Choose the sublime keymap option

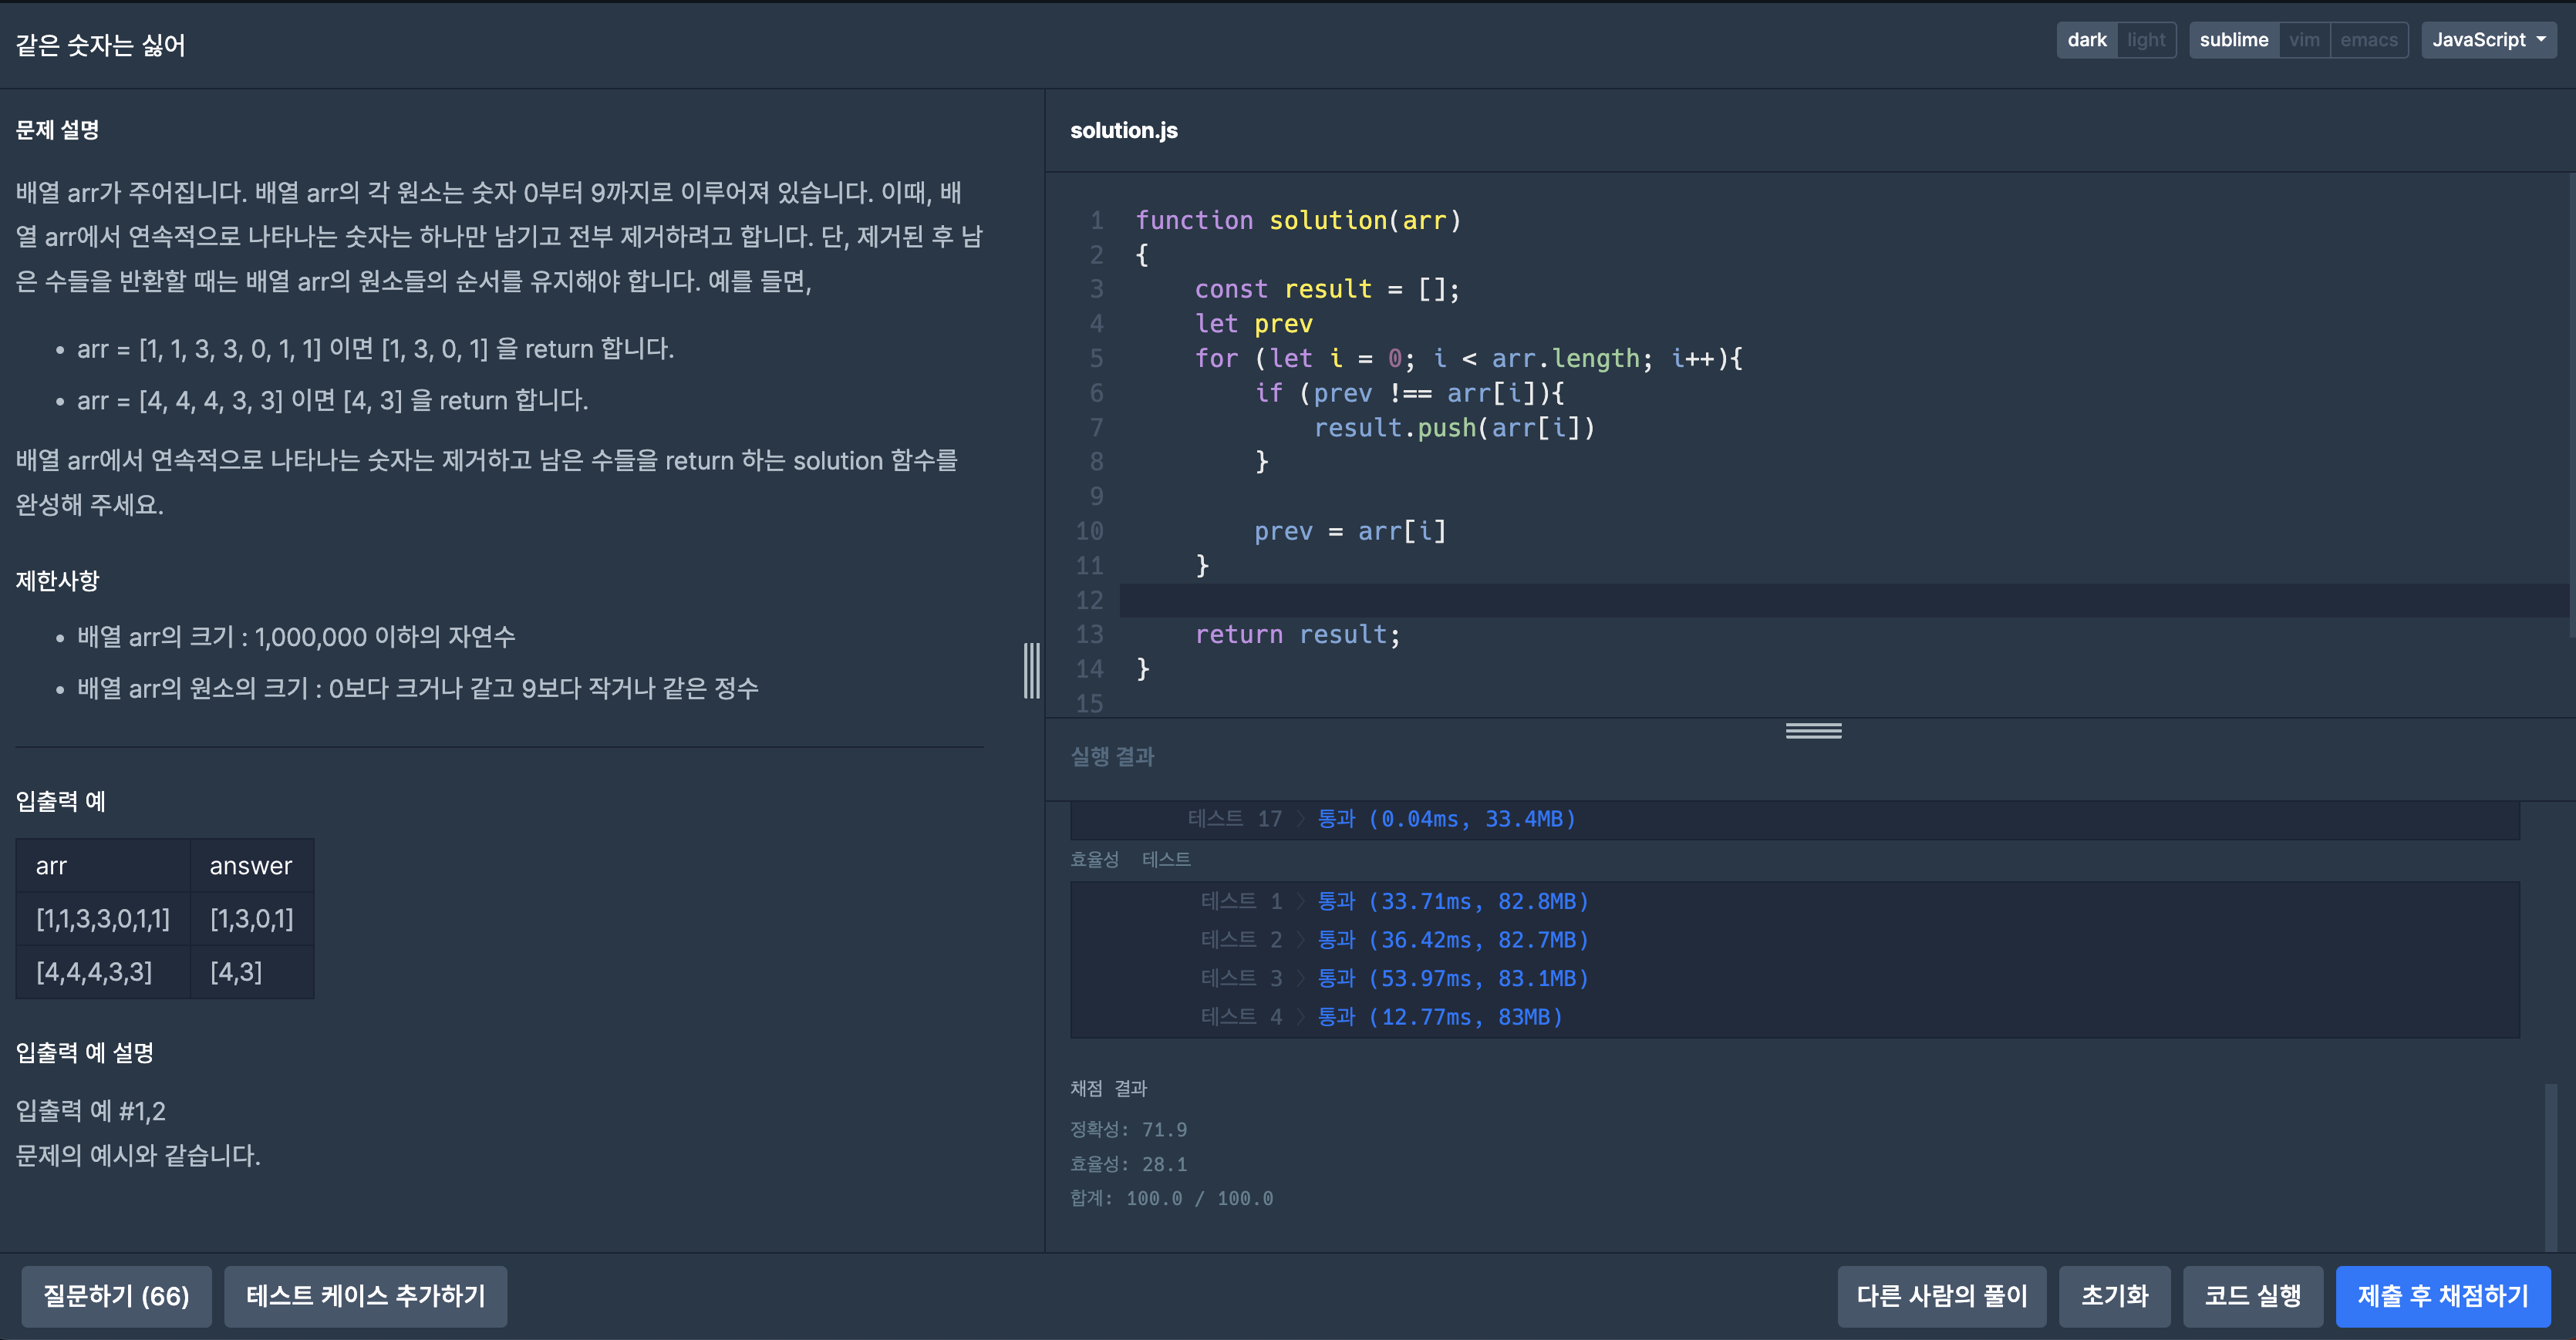click(x=2233, y=40)
